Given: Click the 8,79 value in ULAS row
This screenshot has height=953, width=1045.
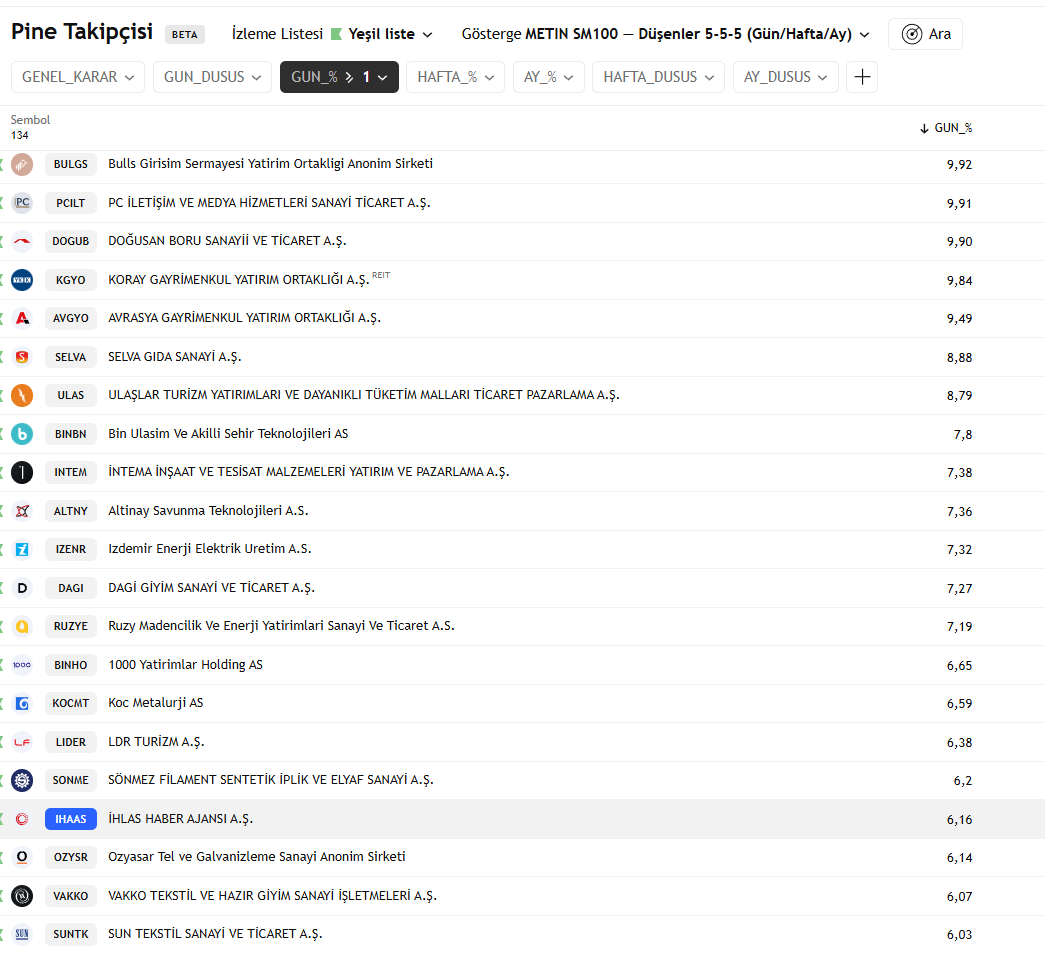Looking at the screenshot, I should pyautogui.click(x=959, y=396).
